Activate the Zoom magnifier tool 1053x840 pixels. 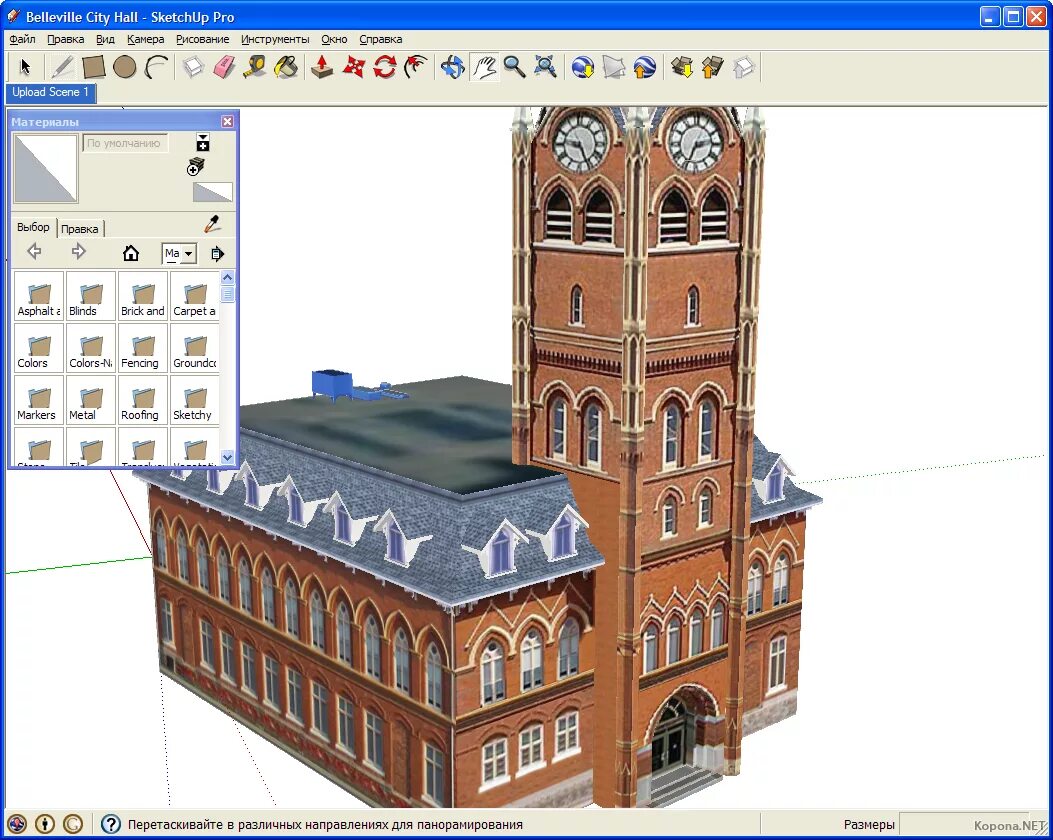coord(514,67)
